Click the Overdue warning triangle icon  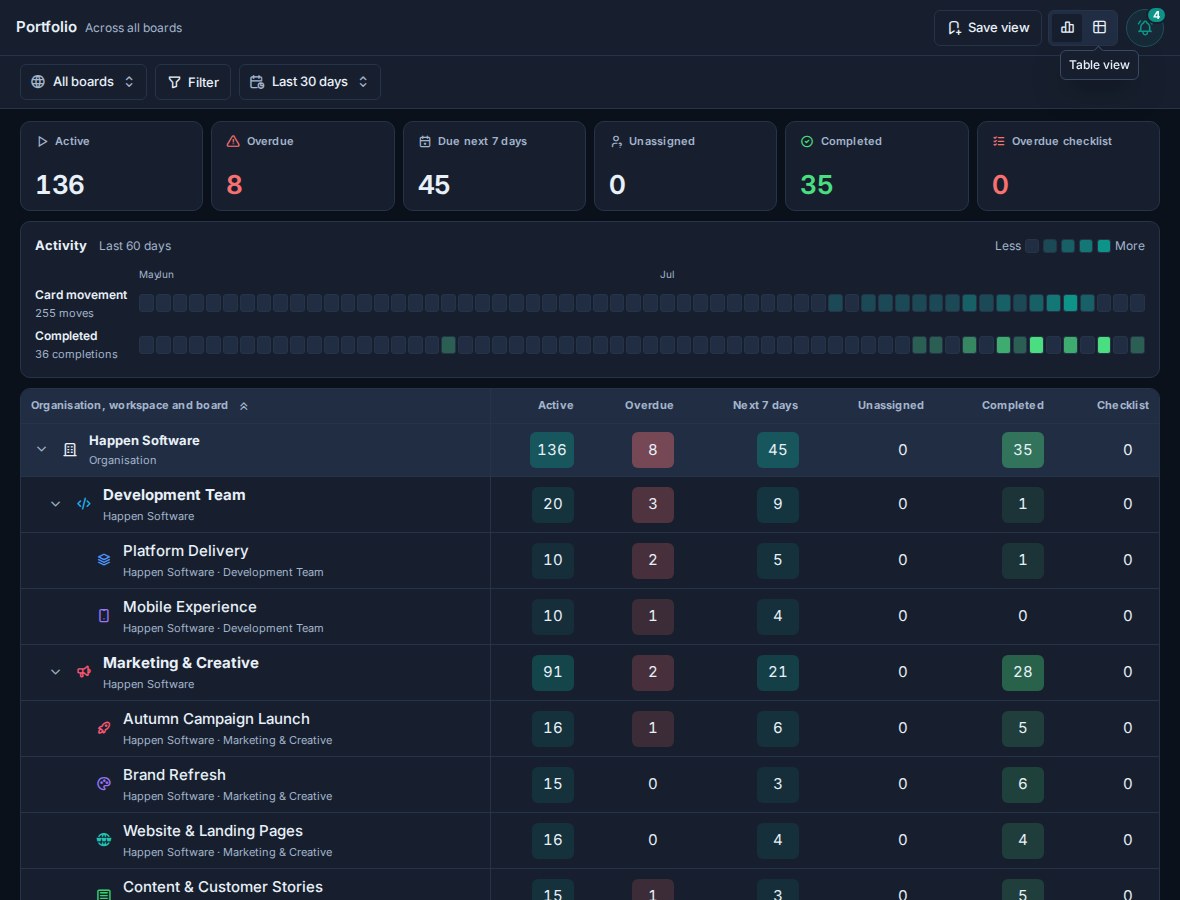(x=233, y=141)
